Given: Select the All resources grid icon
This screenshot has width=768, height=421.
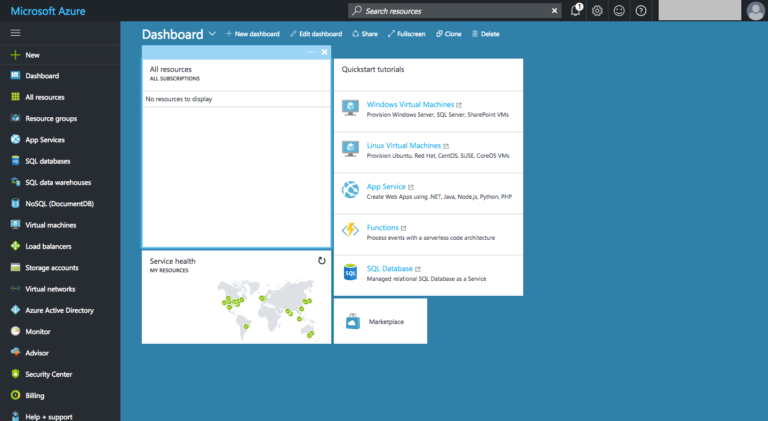Looking at the screenshot, I should click(x=16, y=97).
